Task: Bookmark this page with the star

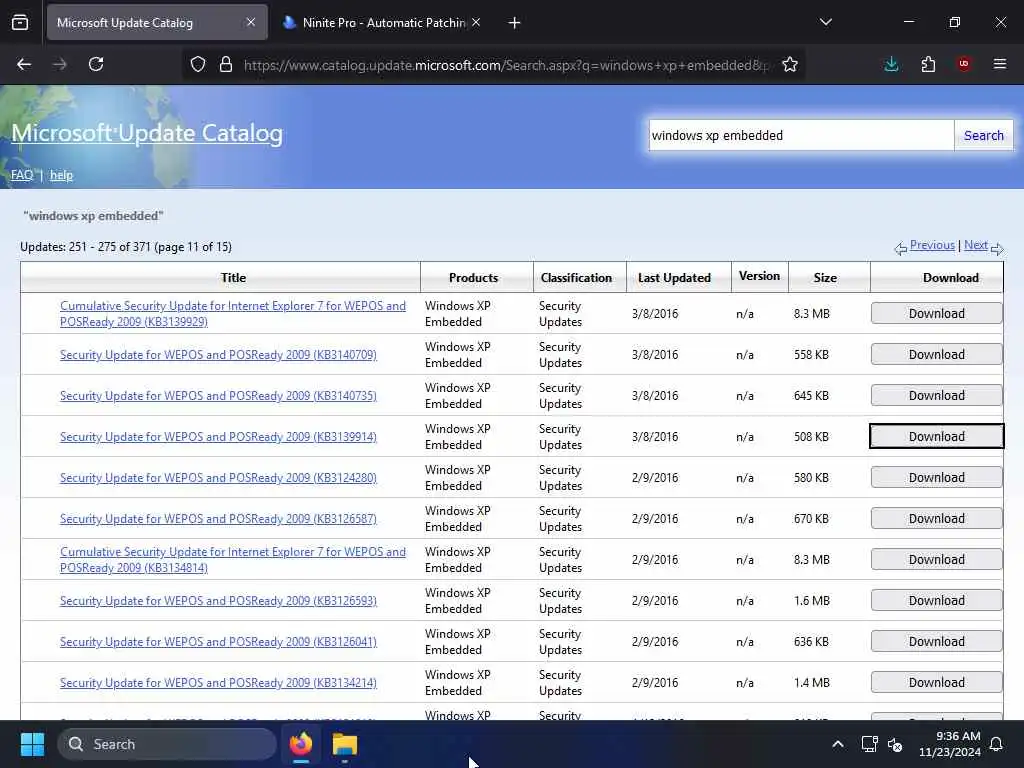Action: 790,64
